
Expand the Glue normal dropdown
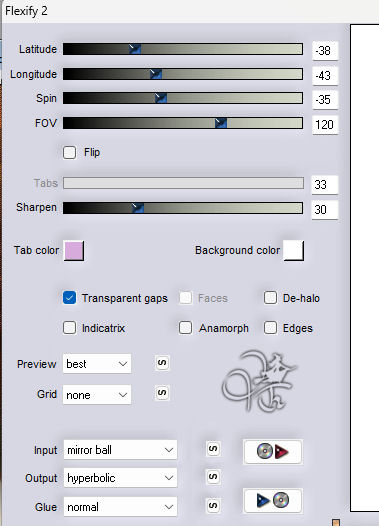click(120, 507)
